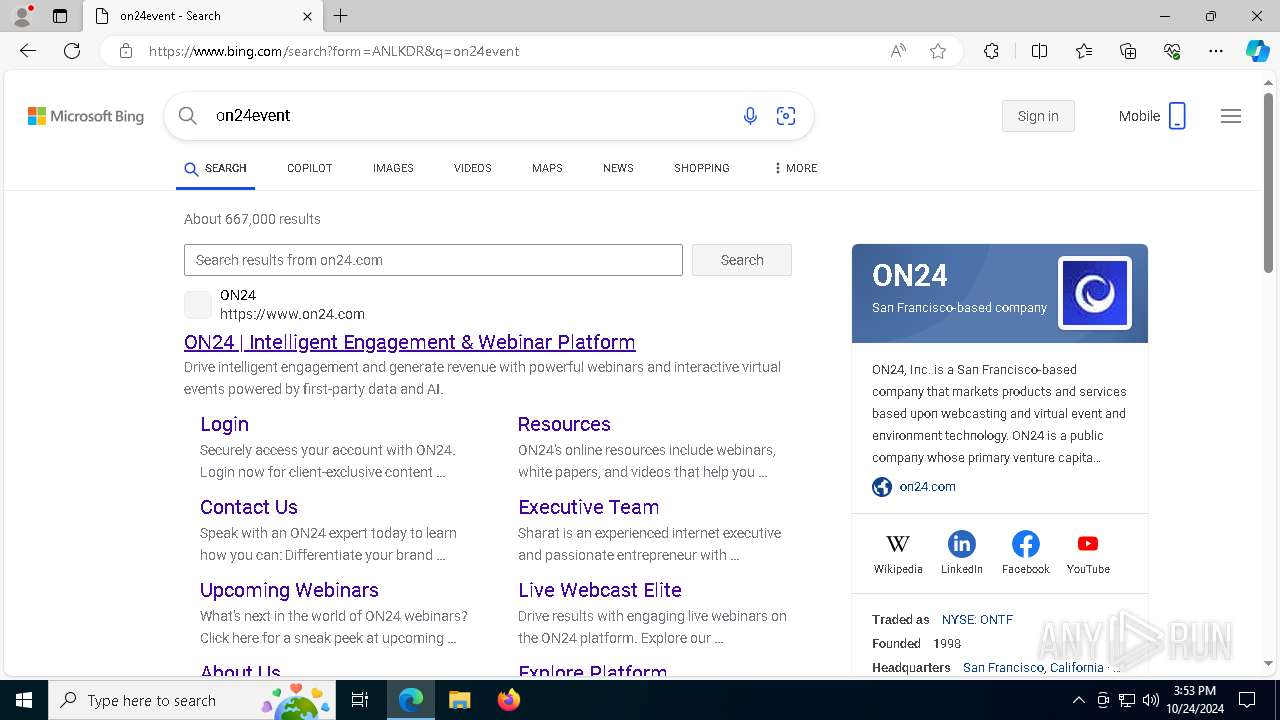Switch to the MAPS tab
The height and width of the screenshot is (720, 1280).
pos(547,168)
